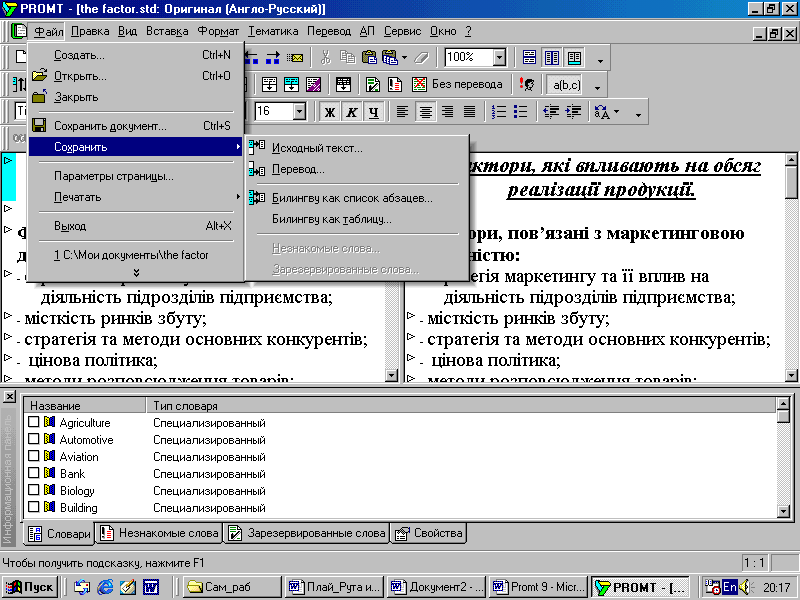
Task: Expand the translation toolbar overflow arrow
Action: (597, 88)
